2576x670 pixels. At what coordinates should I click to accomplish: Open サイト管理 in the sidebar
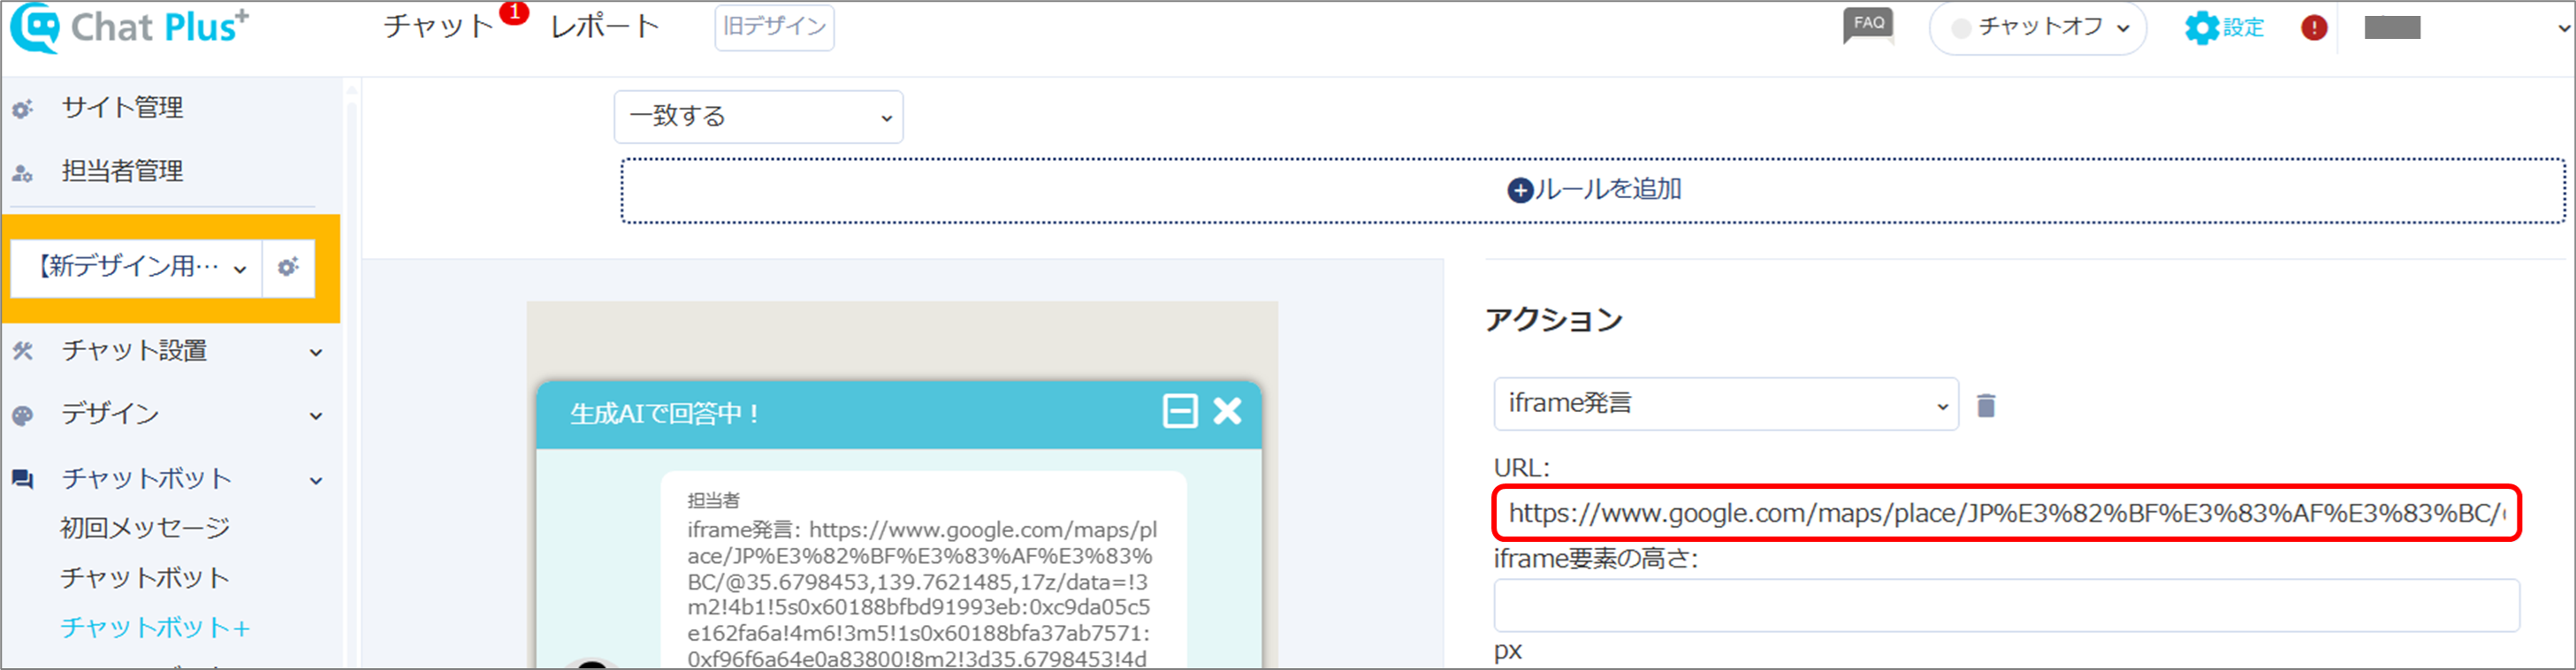click(x=122, y=107)
